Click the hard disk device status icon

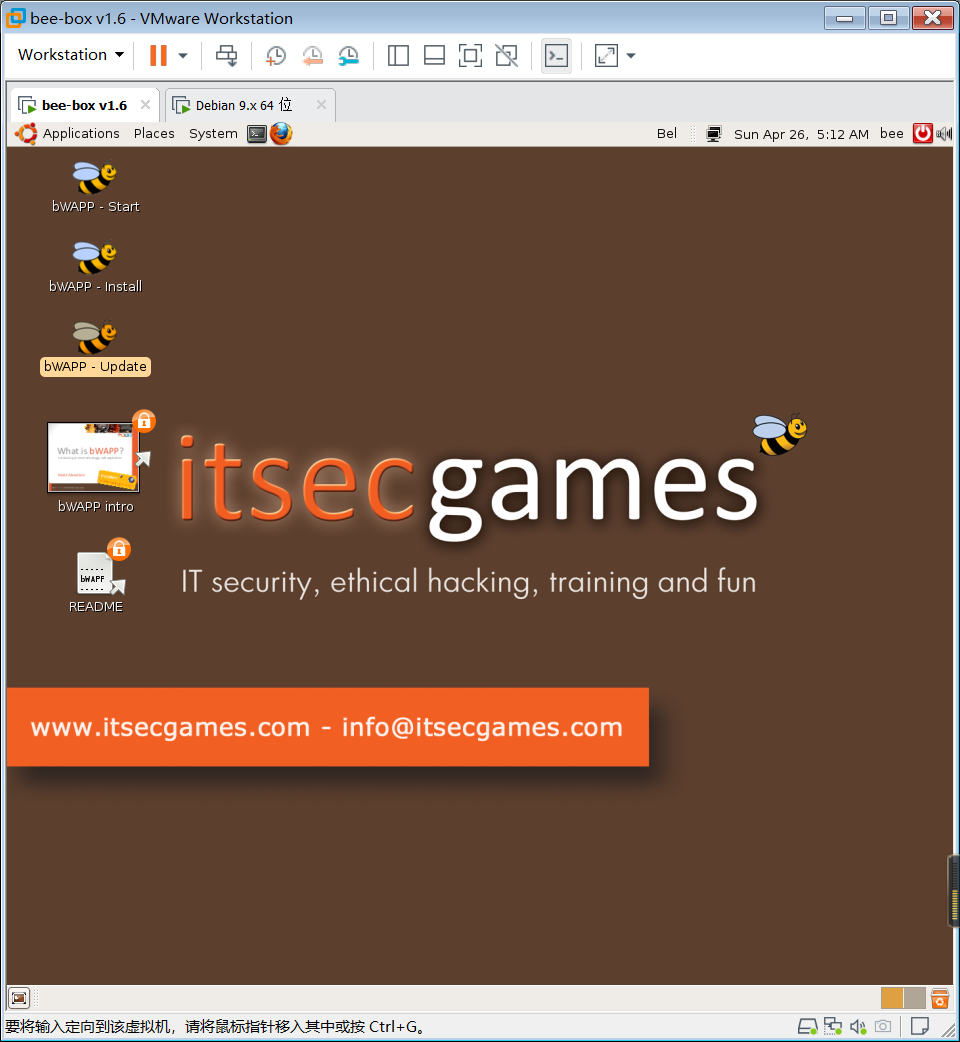pyautogui.click(x=808, y=1027)
